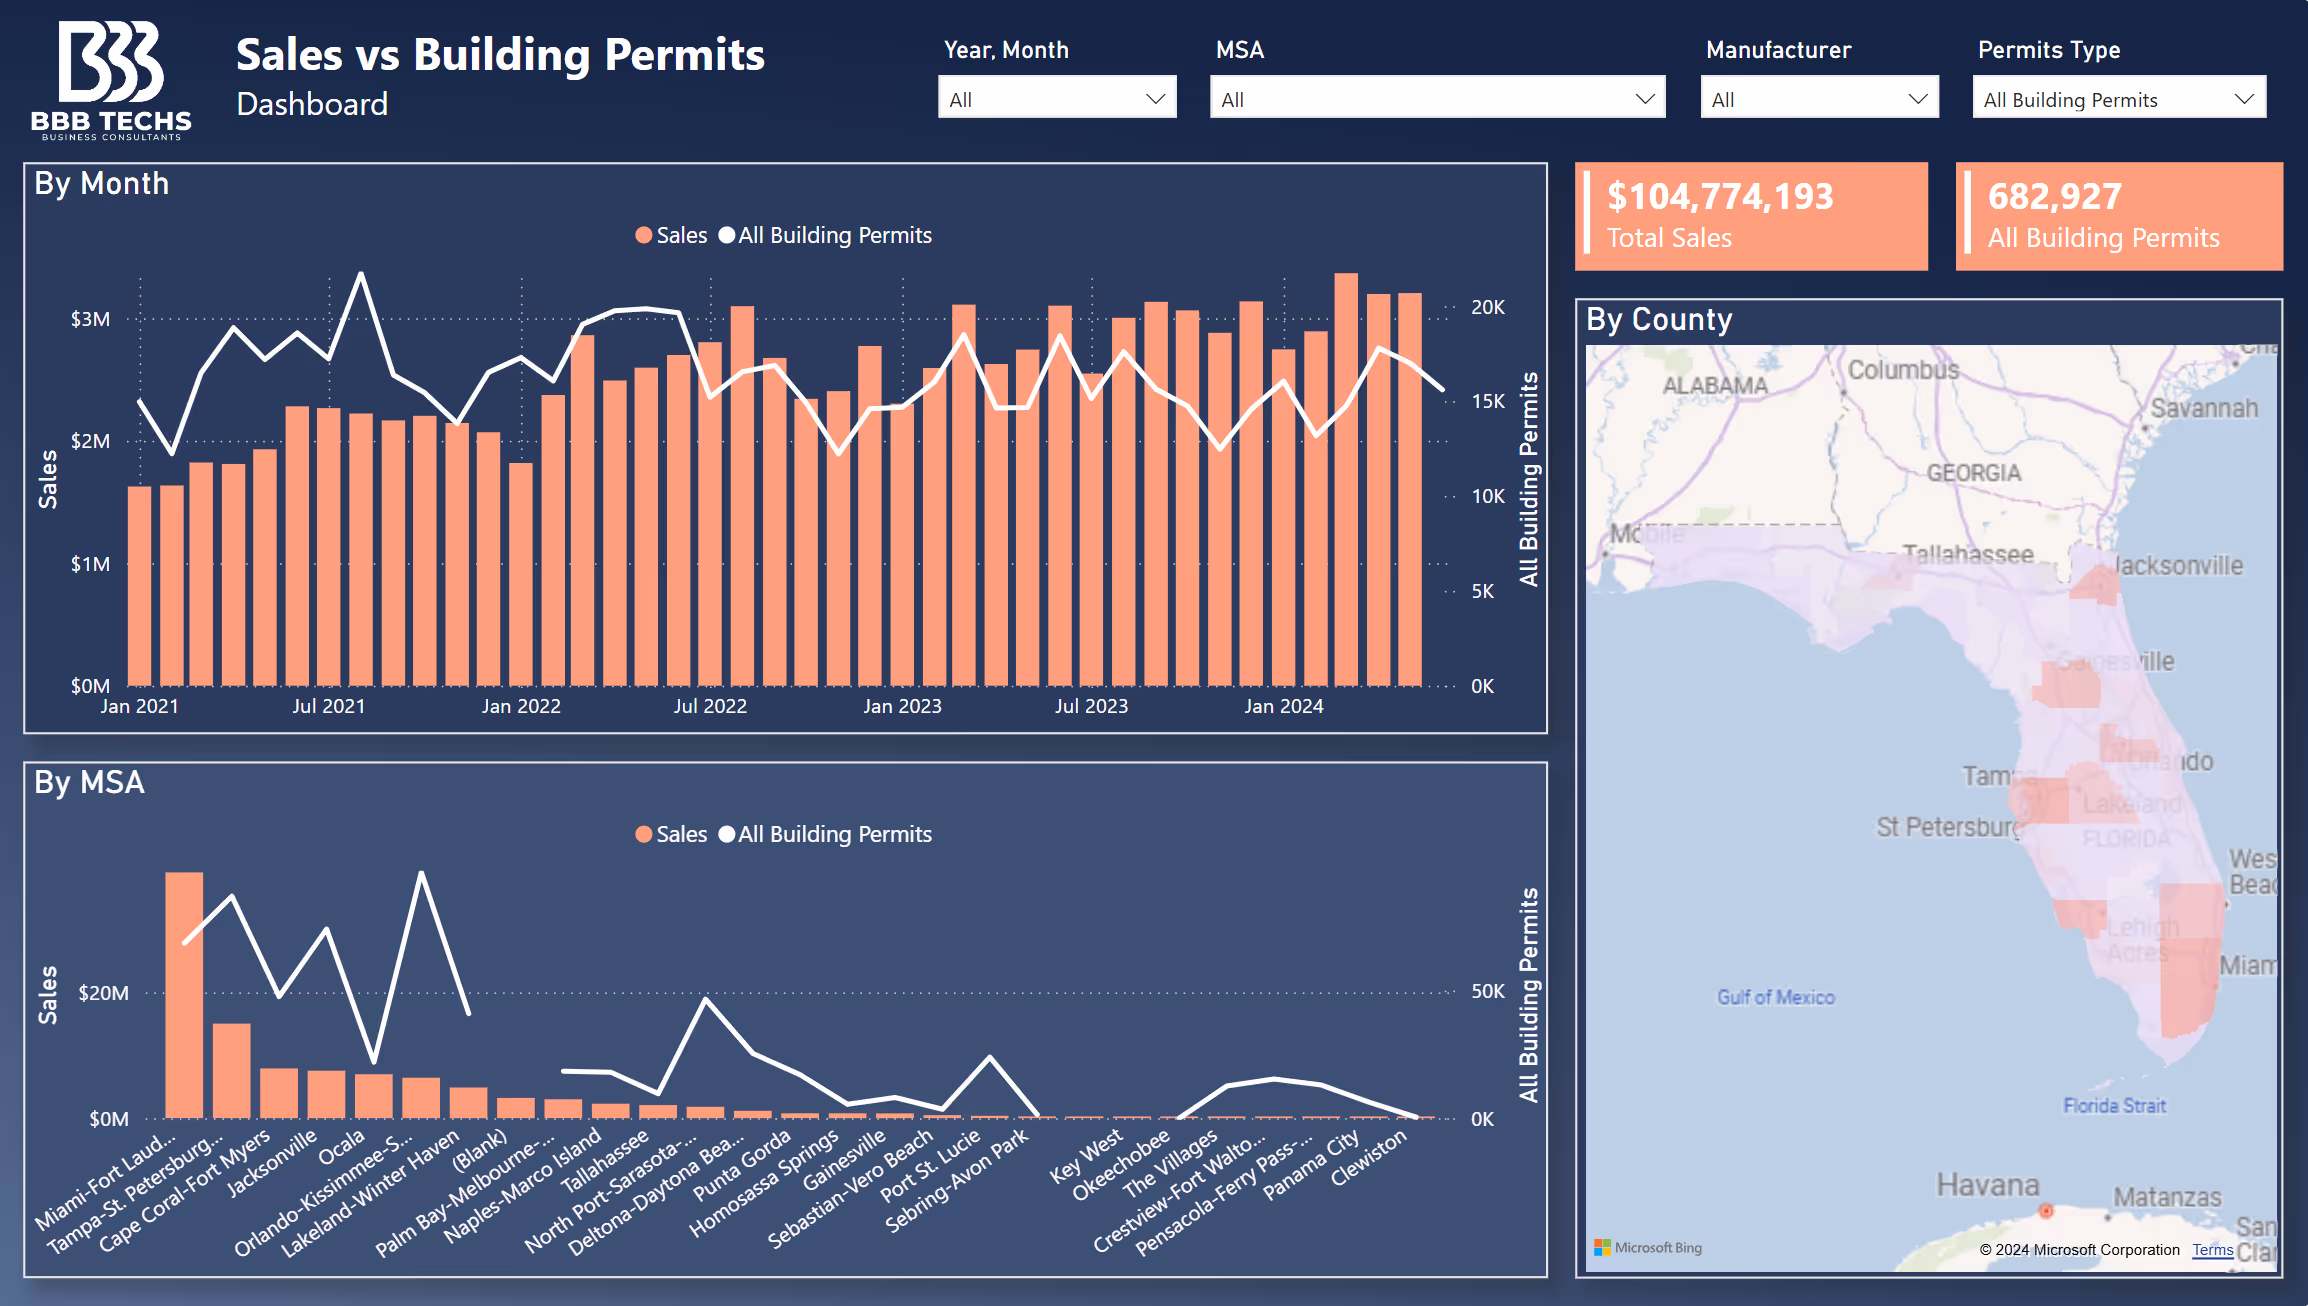The image size is (2308, 1306).
Task: Click the BBB Techs logo
Action: (x=111, y=80)
